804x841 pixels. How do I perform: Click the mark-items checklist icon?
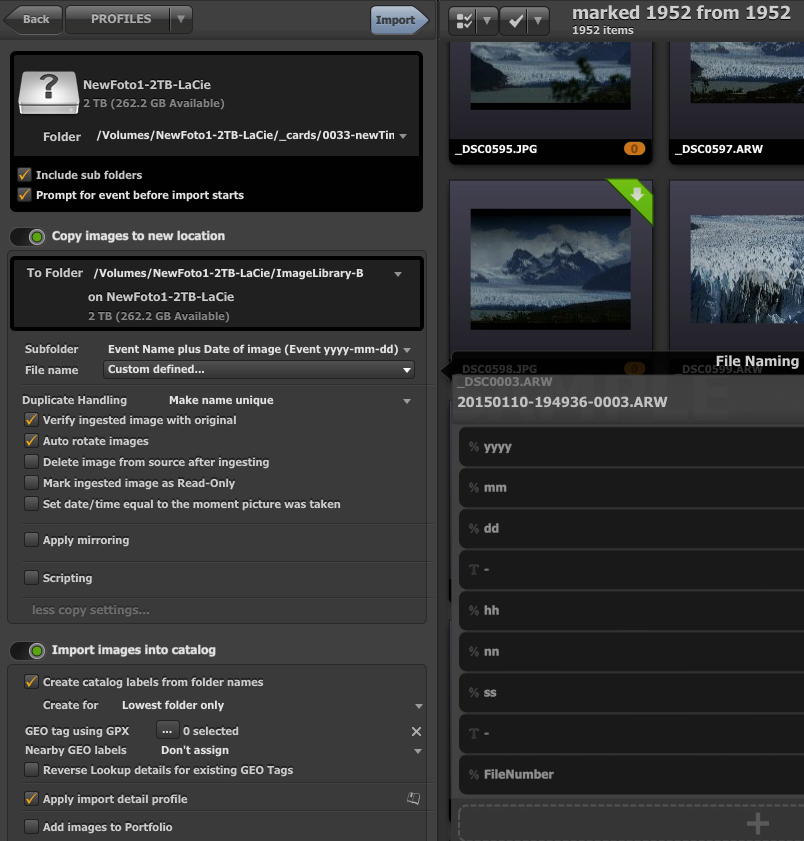(x=464, y=21)
